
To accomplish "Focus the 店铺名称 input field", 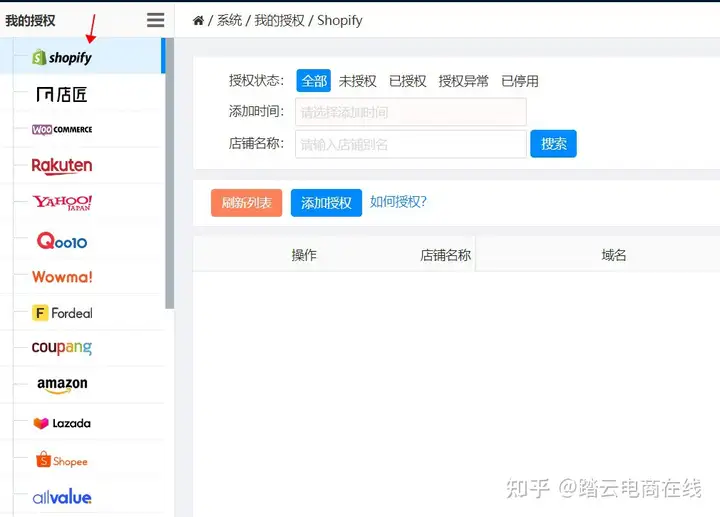I will click(411, 144).
